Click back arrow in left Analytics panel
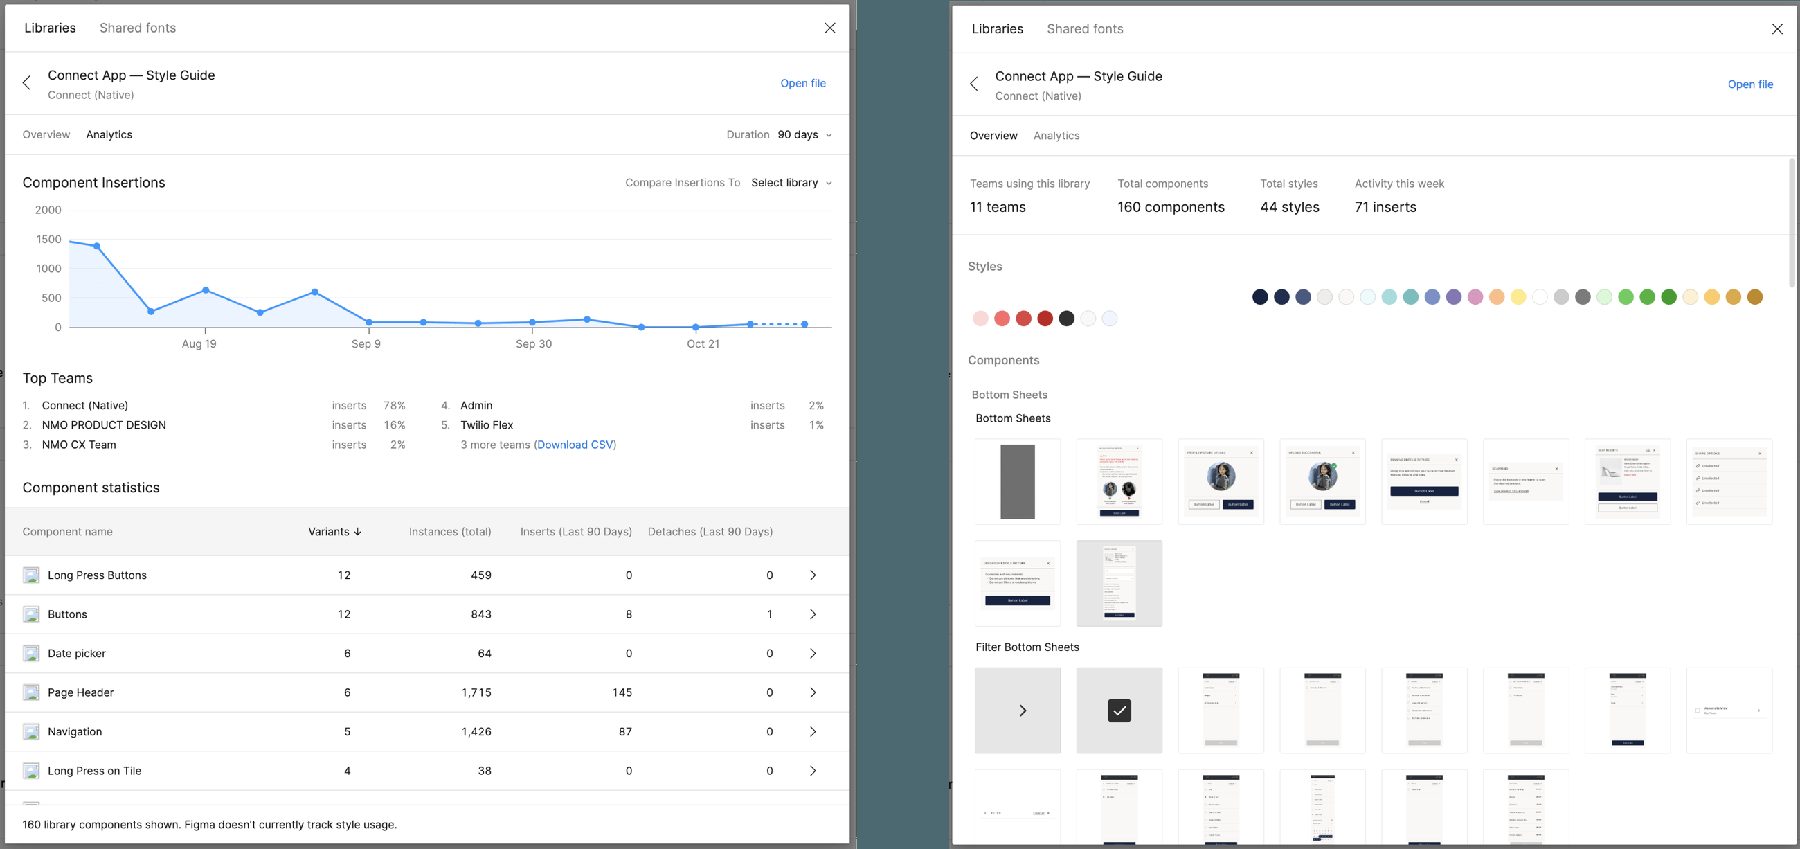1800x849 pixels. (27, 83)
